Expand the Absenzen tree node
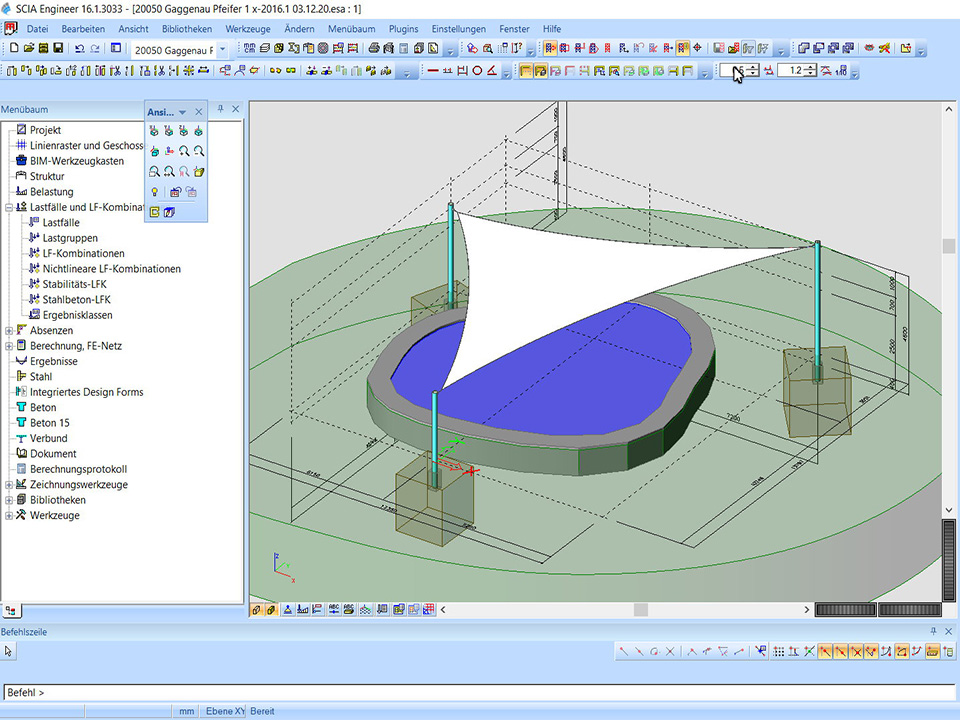The image size is (960, 720). click(x=9, y=331)
